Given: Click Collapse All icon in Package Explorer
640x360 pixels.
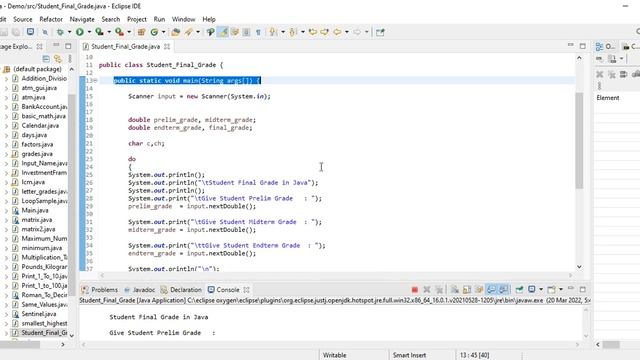Looking at the screenshot, I should coord(46,59).
